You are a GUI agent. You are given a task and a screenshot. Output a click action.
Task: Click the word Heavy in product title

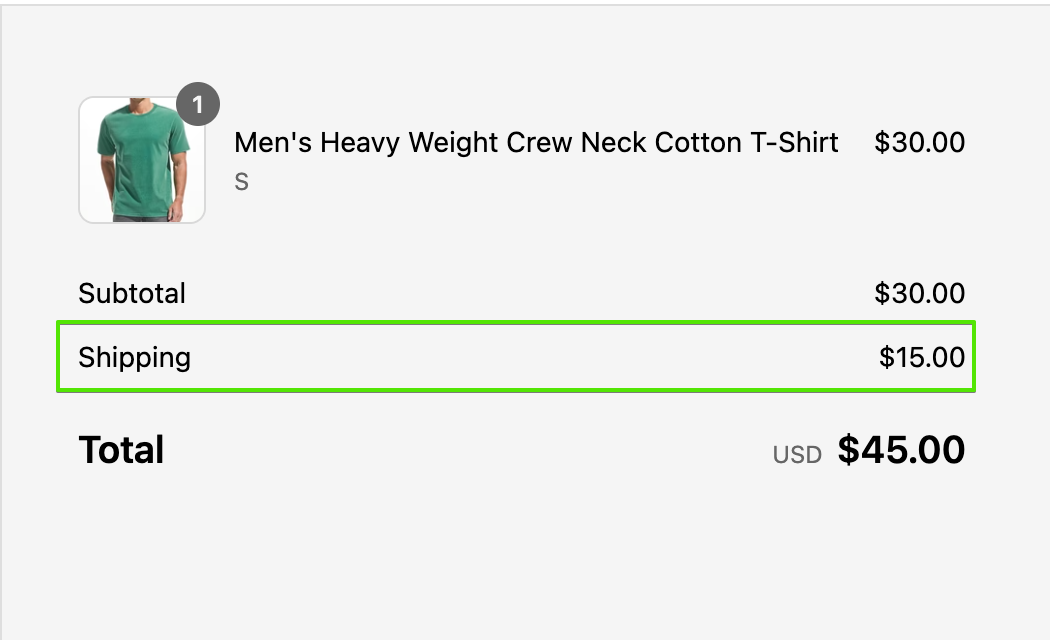(360, 143)
